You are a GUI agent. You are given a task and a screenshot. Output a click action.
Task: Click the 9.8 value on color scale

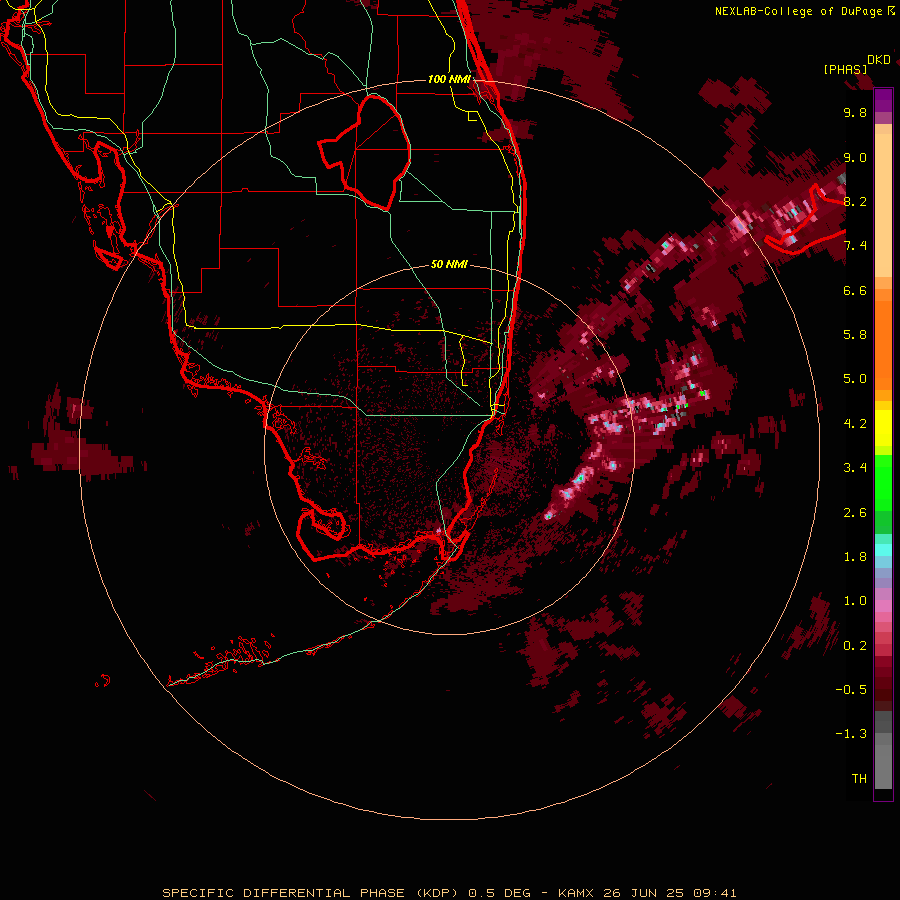pos(855,112)
